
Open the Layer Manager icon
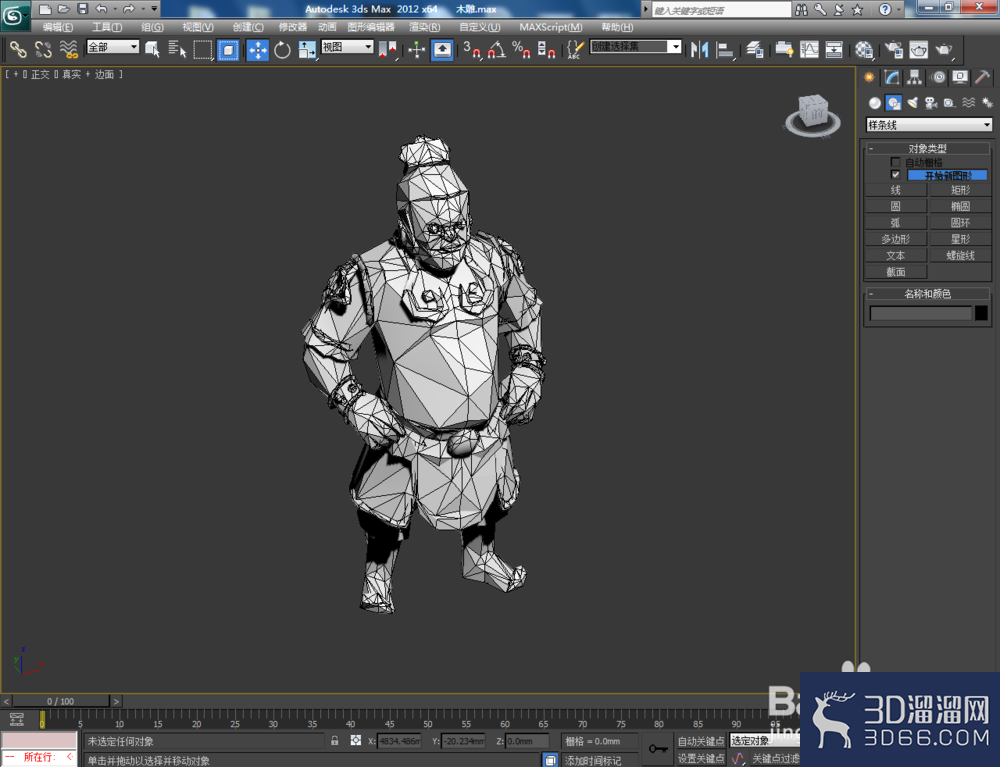[x=755, y=50]
